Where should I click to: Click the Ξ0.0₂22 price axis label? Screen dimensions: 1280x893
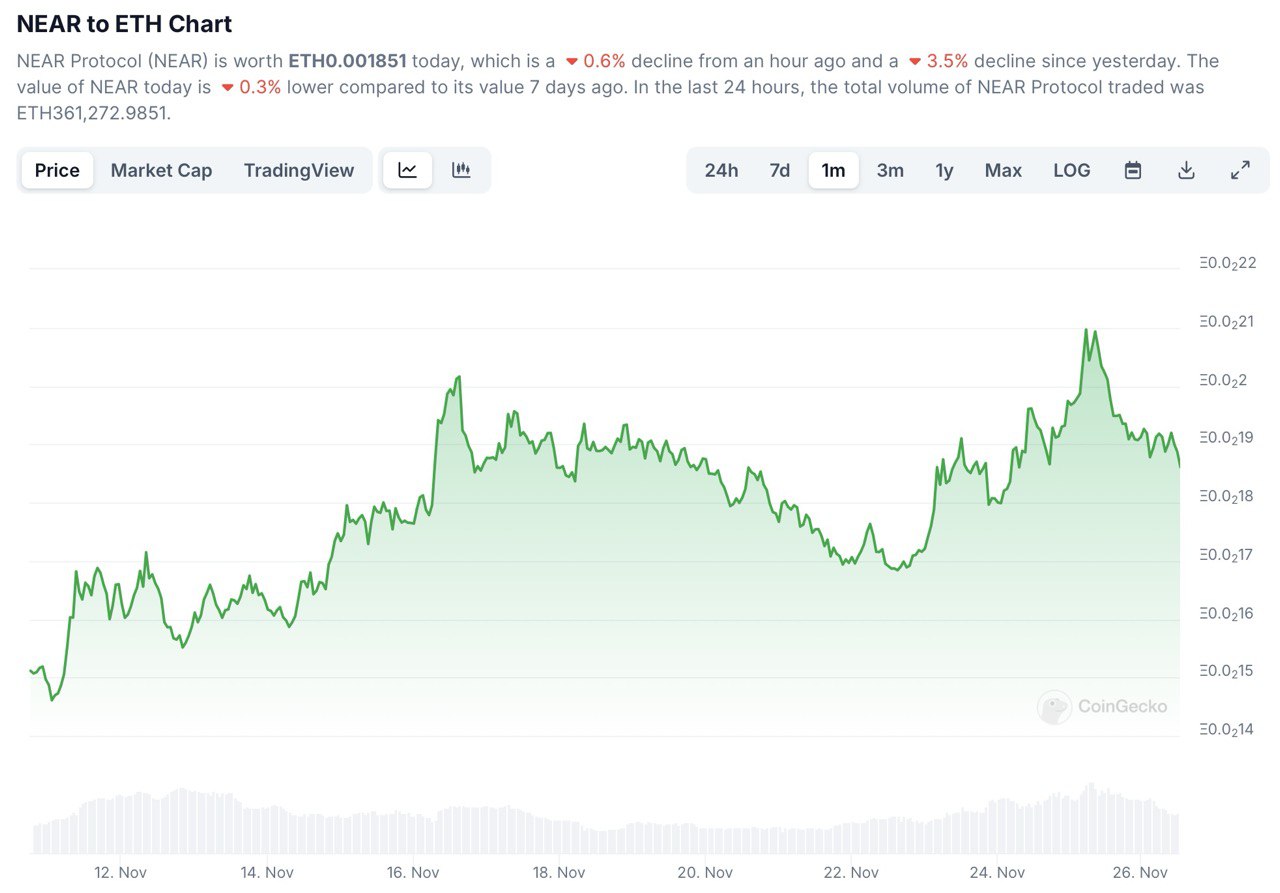coord(1227,264)
